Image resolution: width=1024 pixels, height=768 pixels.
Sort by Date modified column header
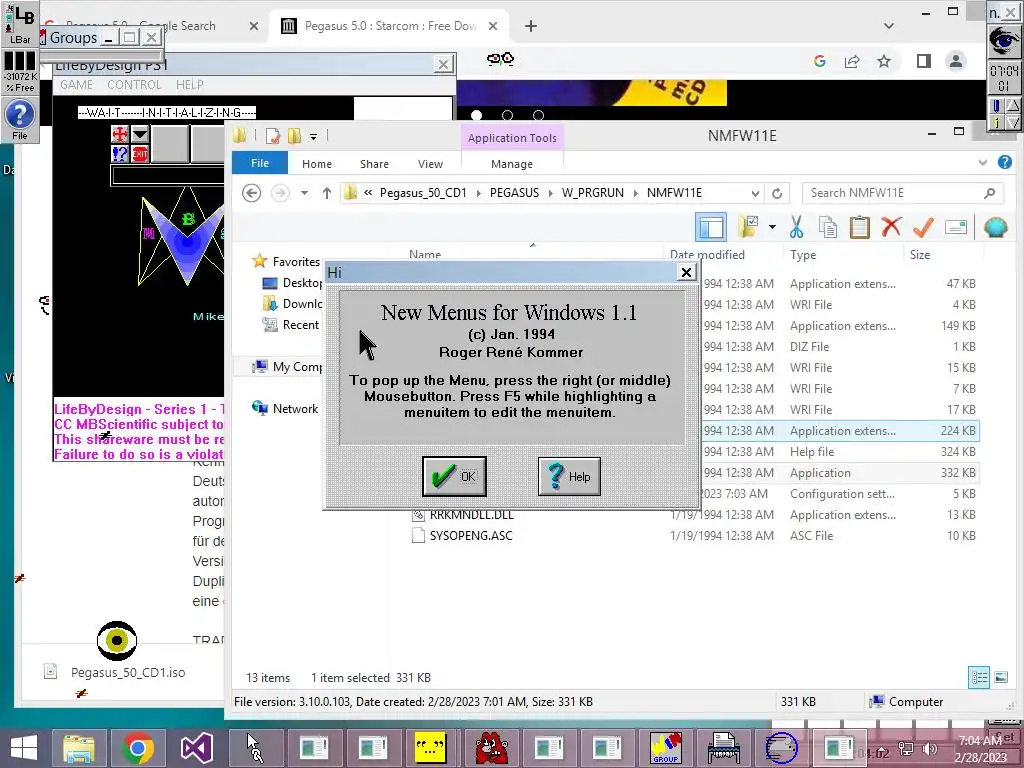pos(707,255)
